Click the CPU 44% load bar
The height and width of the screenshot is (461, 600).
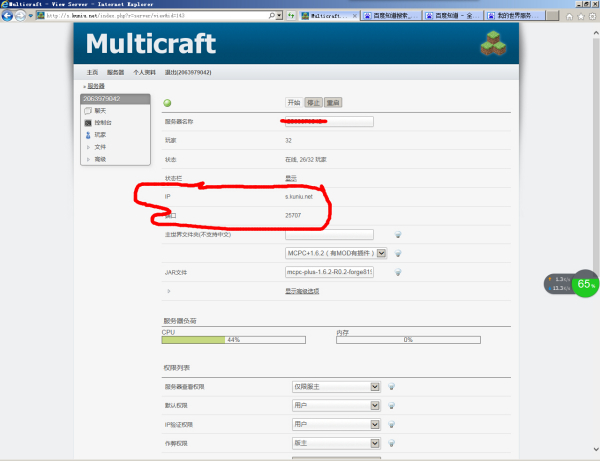coord(233,340)
